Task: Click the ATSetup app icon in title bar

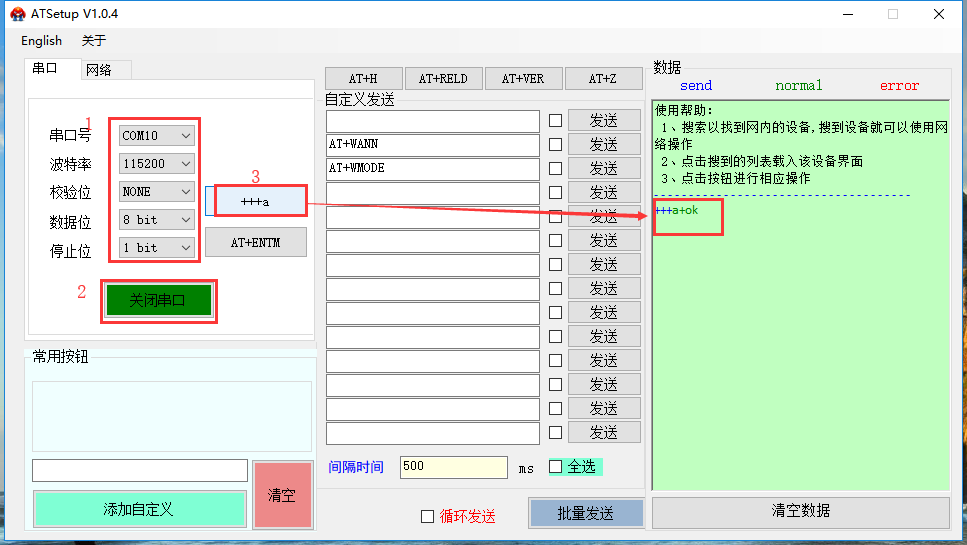Action: click(17, 14)
